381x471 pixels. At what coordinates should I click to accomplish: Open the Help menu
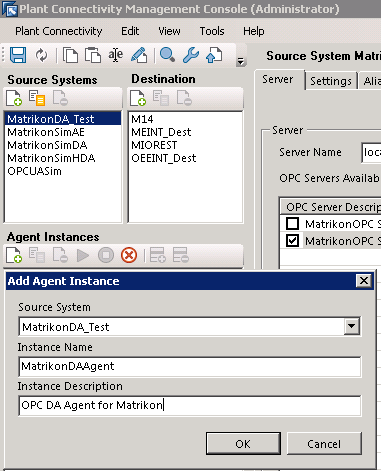(x=254, y=31)
